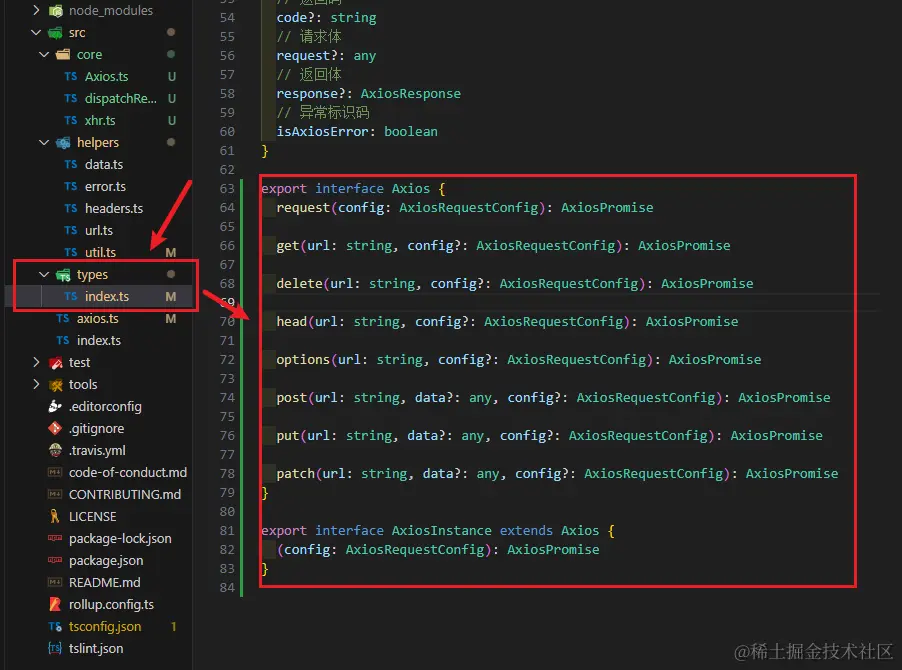Click the .gitignore git icon

[55, 428]
